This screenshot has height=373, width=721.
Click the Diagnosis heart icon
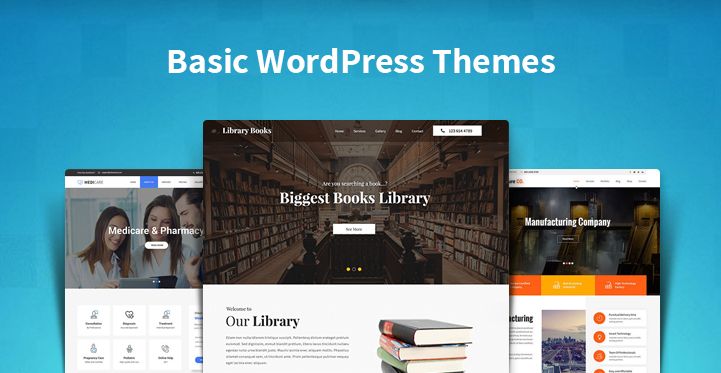click(130, 315)
